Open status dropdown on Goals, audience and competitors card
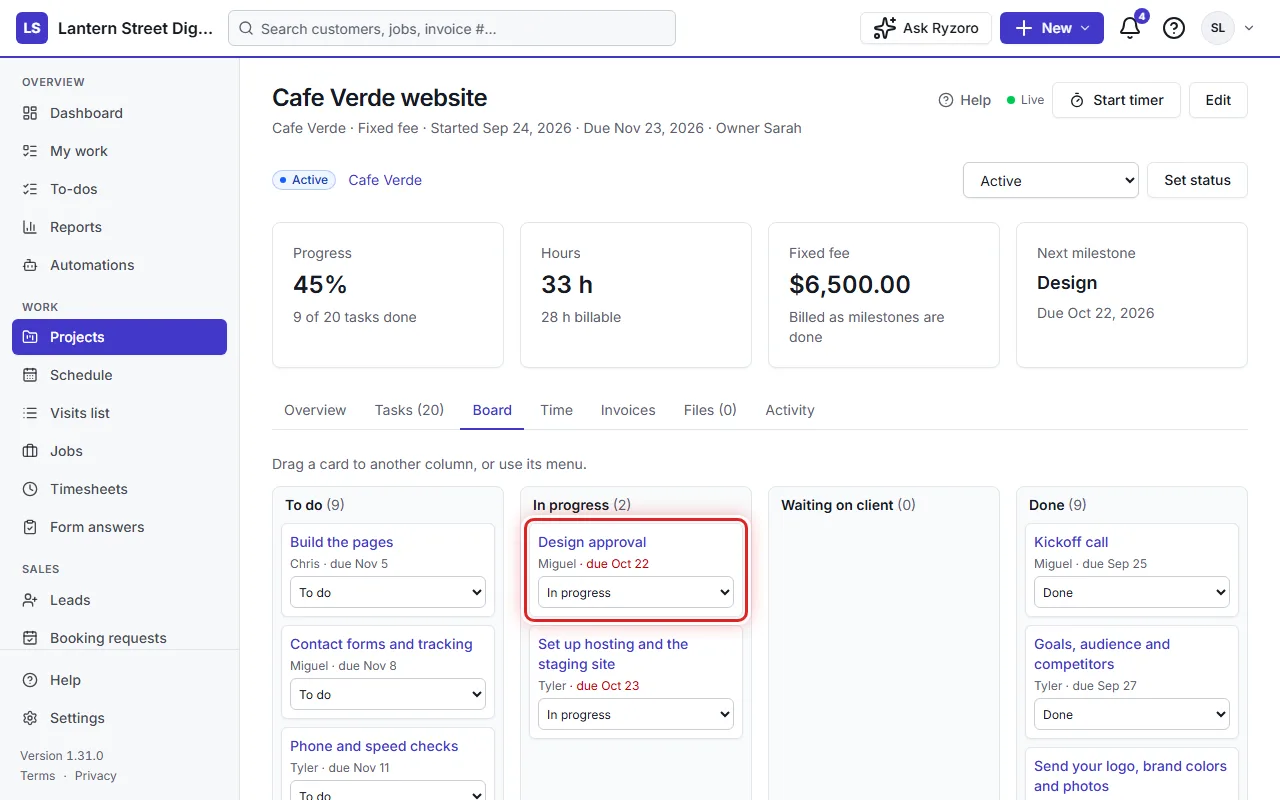Screen dimensions: 1280x800 [x=1132, y=714]
